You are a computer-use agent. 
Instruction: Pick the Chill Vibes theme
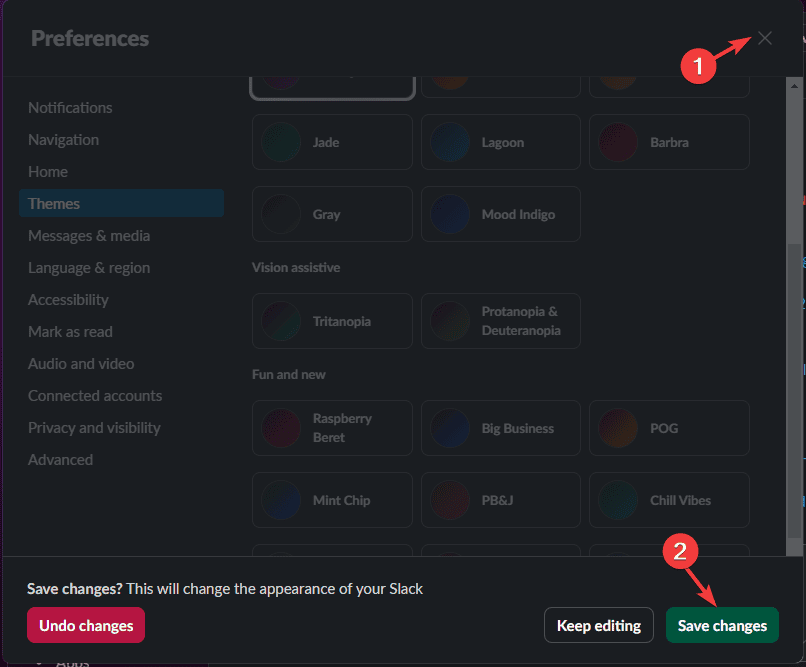tap(669, 500)
